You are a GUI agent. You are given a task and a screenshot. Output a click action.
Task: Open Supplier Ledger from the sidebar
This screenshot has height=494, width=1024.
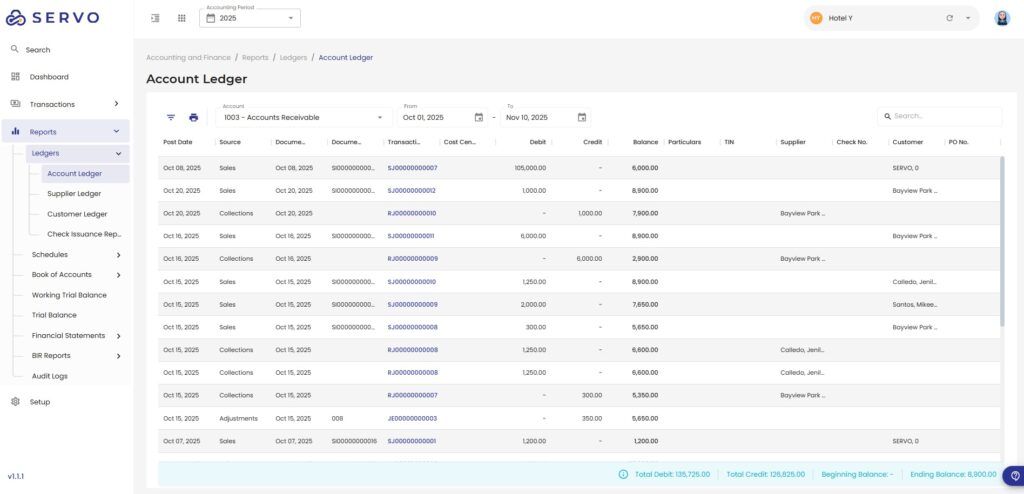pyautogui.click(x=74, y=194)
